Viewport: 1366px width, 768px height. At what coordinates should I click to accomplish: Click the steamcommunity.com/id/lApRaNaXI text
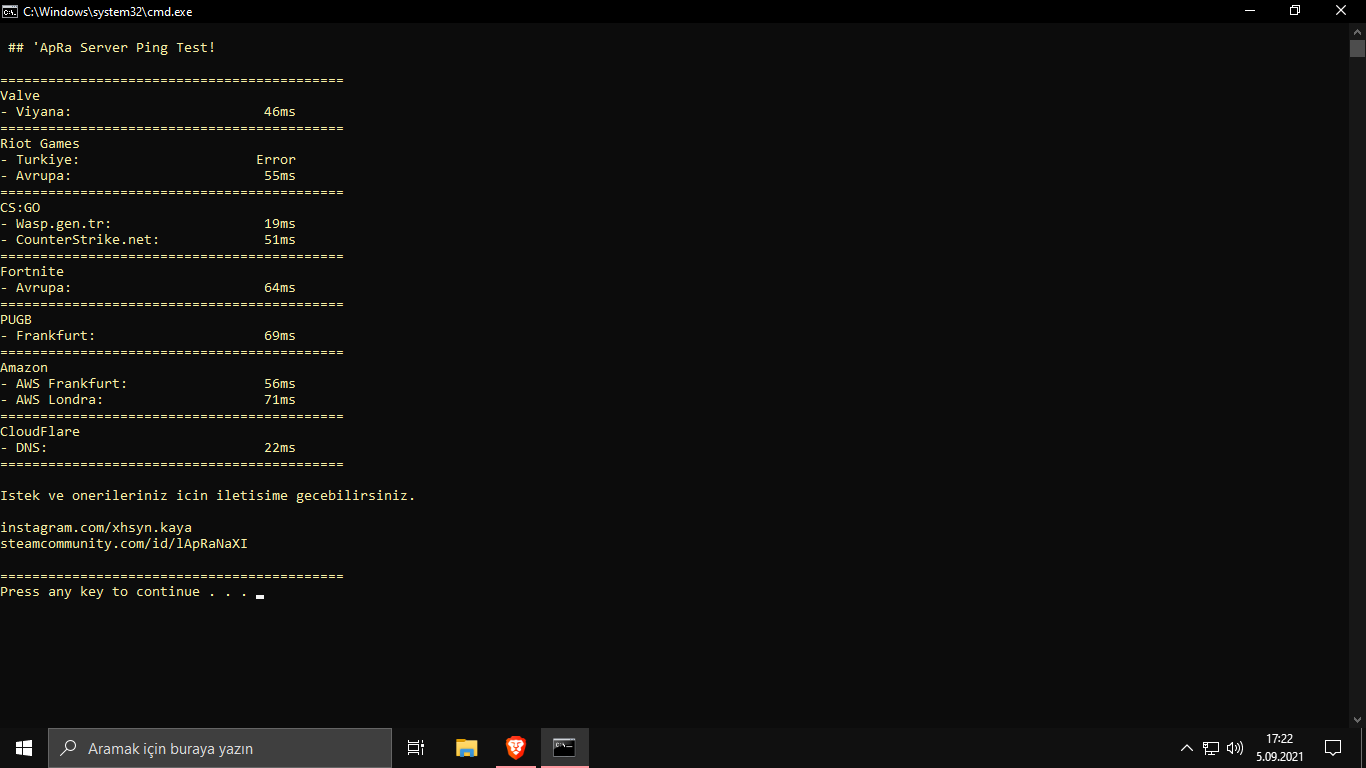pos(124,544)
